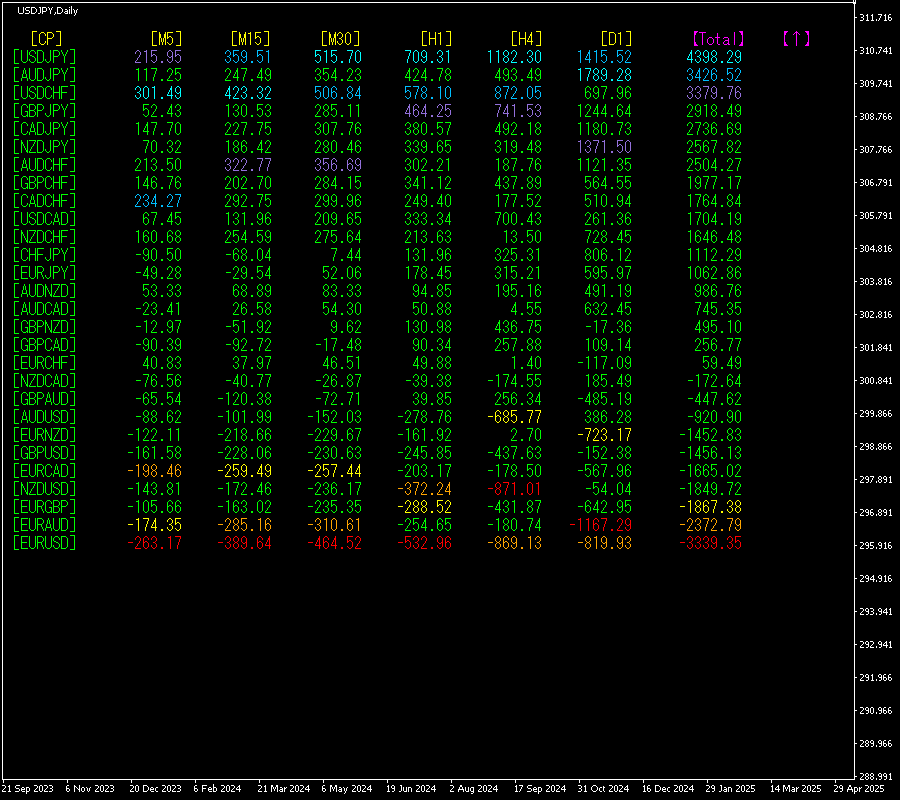Select the [NZDCAD] pair label

pos(44,381)
